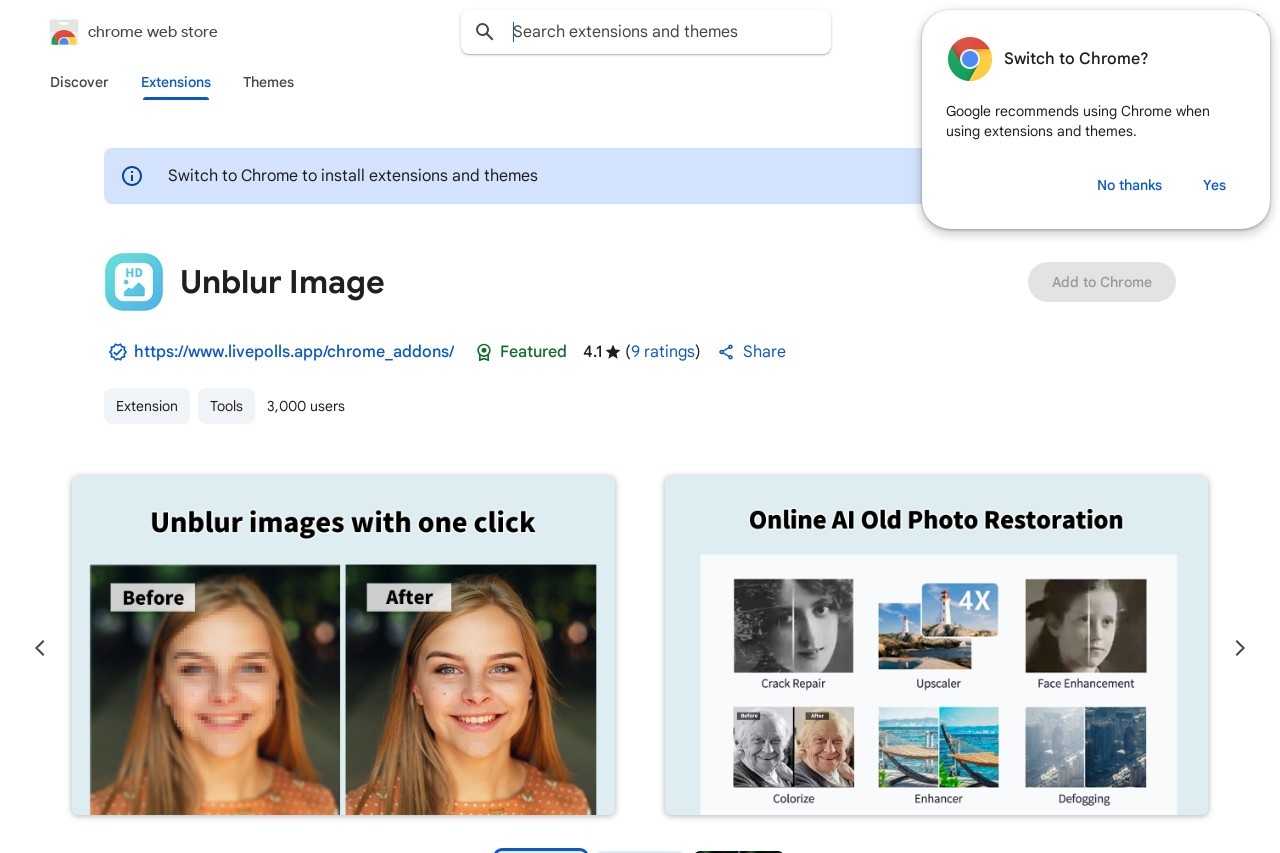Click the 4.1 rating value
Screen dimensions: 1280x853
click(x=593, y=352)
